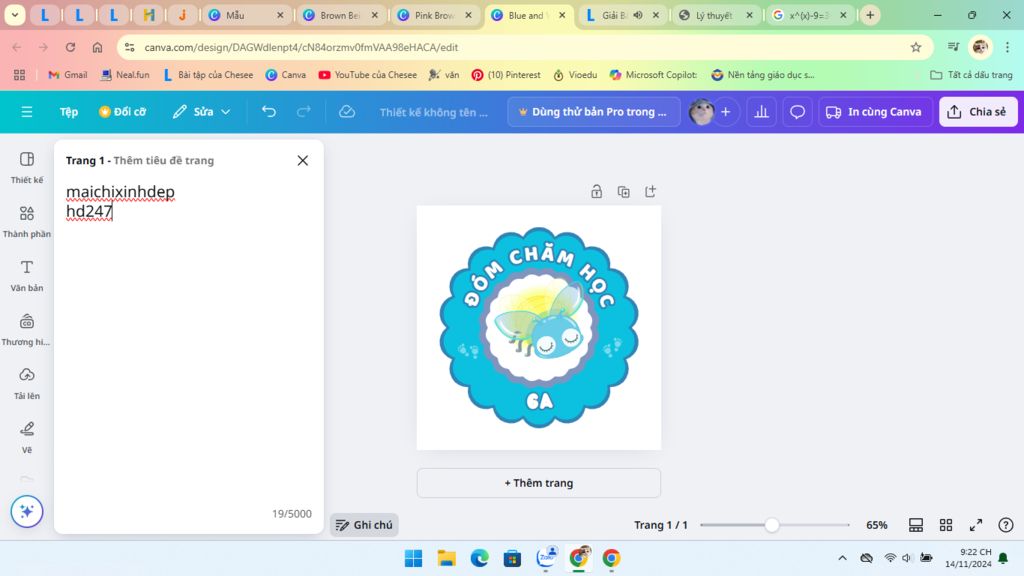Click the browser address bar URL
Image resolution: width=1024 pixels, height=576 pixels.
pyautogui.click(x=301, y=47)
